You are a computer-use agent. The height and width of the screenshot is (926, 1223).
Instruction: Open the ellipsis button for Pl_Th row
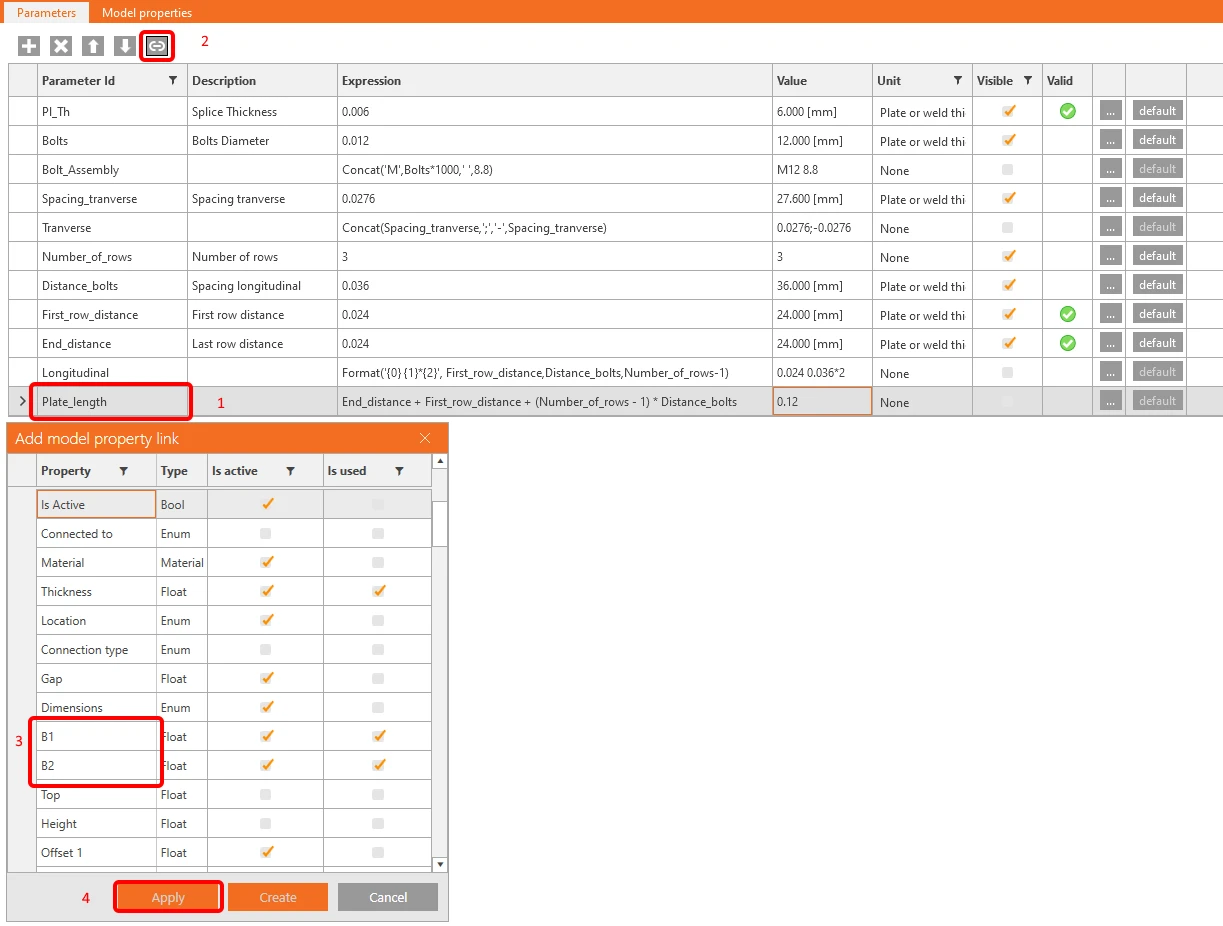click(x=1110, y=111)
